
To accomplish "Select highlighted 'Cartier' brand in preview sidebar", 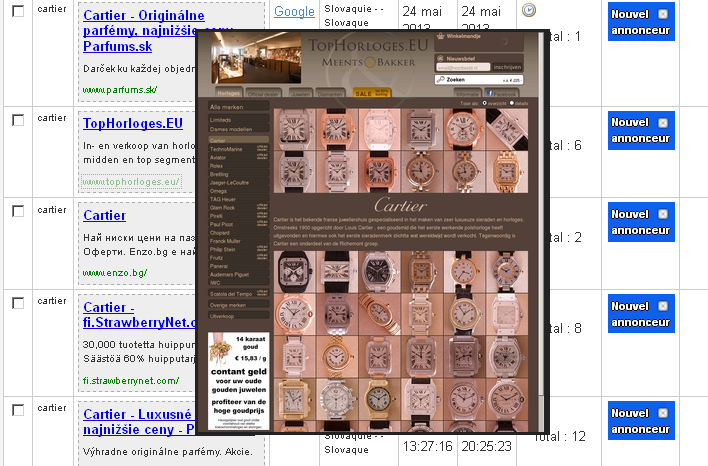I will point(238,140).
